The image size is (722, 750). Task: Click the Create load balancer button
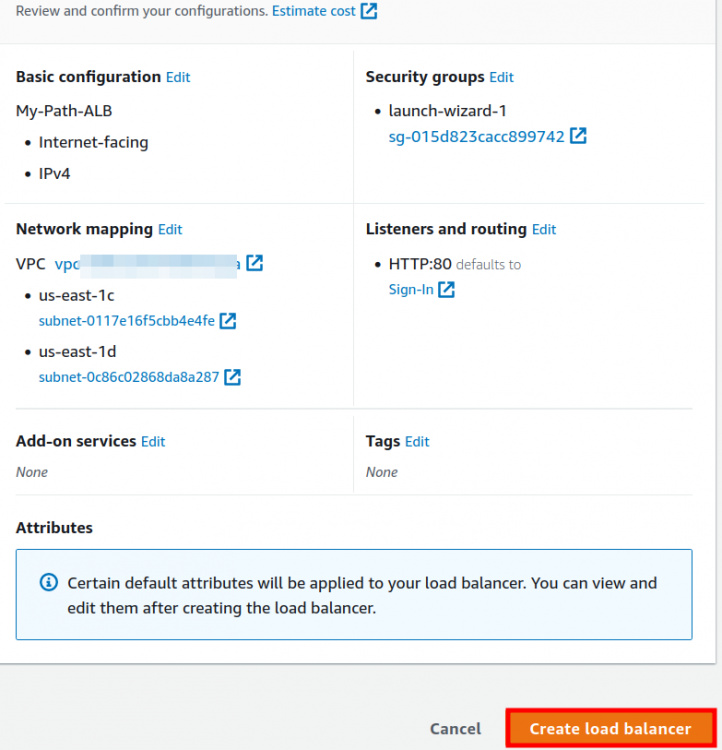pos(610,728)
